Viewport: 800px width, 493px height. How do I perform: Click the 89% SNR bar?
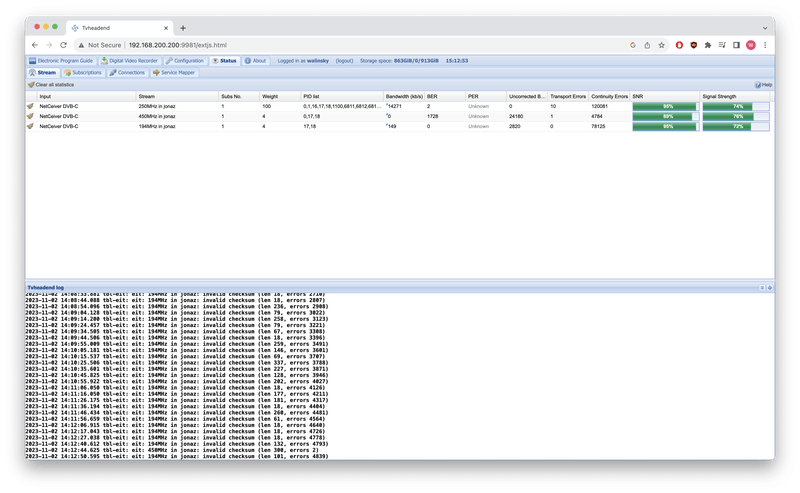pyautogui.click(x=665, y=116)
